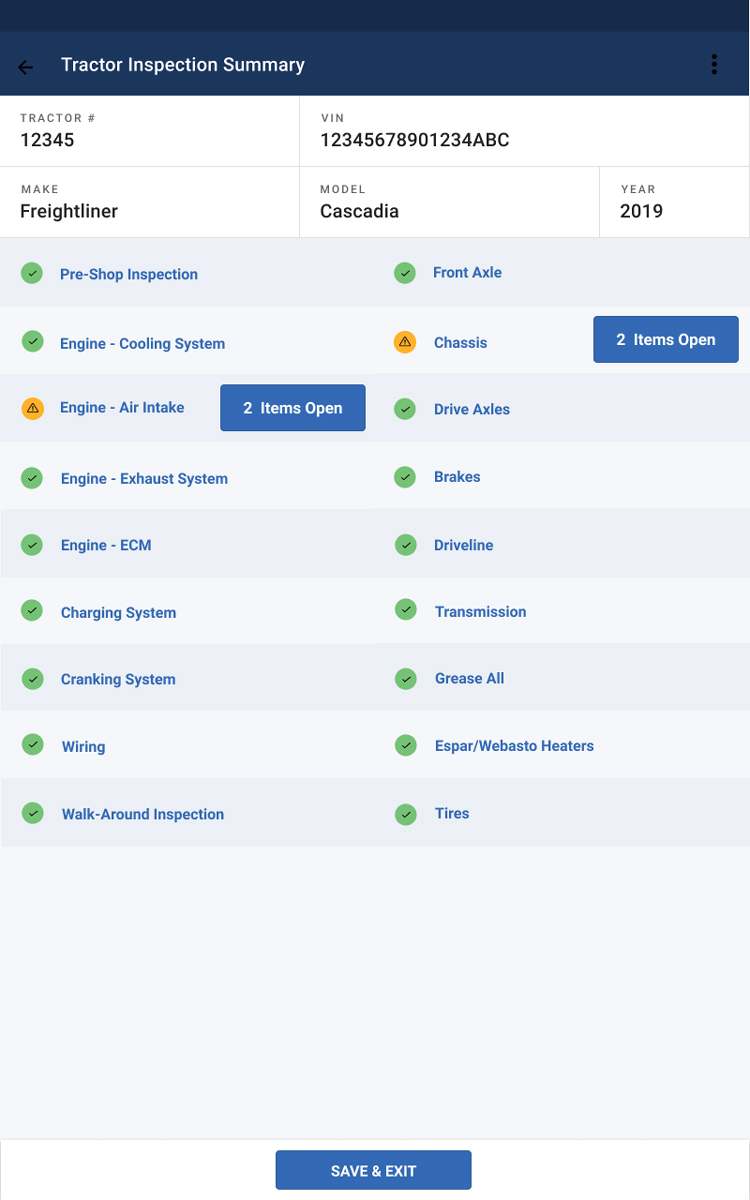Open the Drive Axles inspection section
This screenshot has width=750, height=1200.
coord(471,410)
